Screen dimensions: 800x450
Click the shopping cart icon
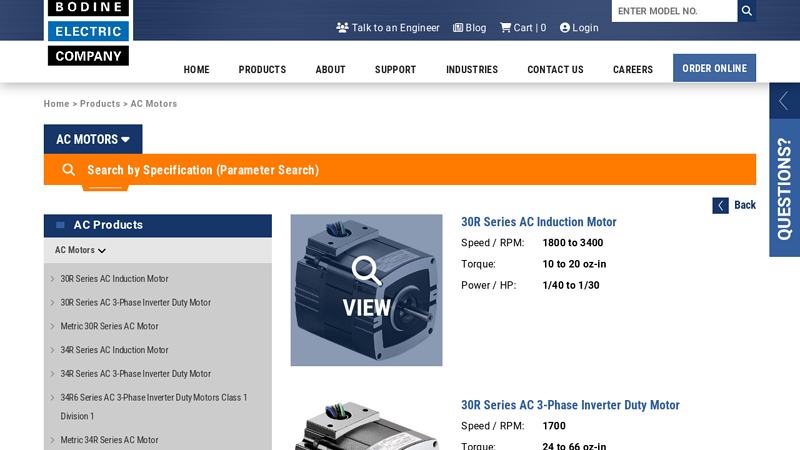(x=505, y=28)
